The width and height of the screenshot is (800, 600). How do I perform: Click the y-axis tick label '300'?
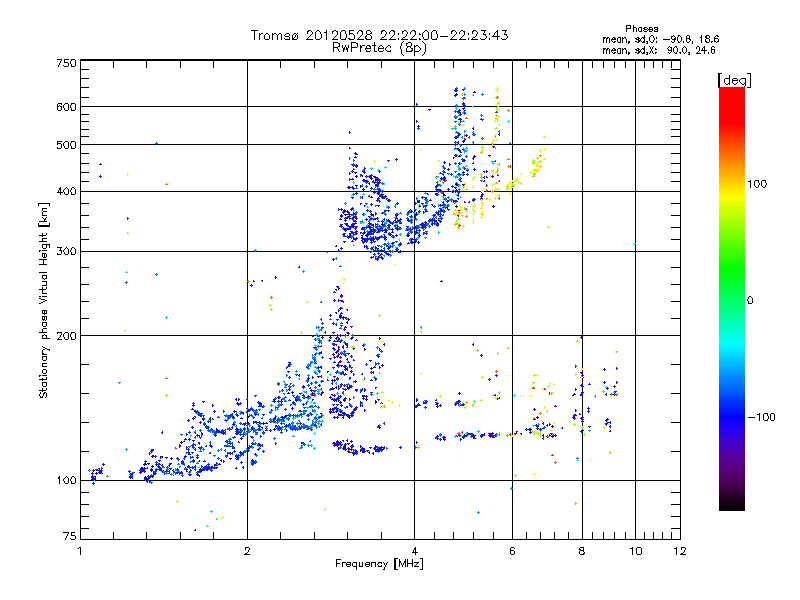pyautogui.click(x=66, y=252)
